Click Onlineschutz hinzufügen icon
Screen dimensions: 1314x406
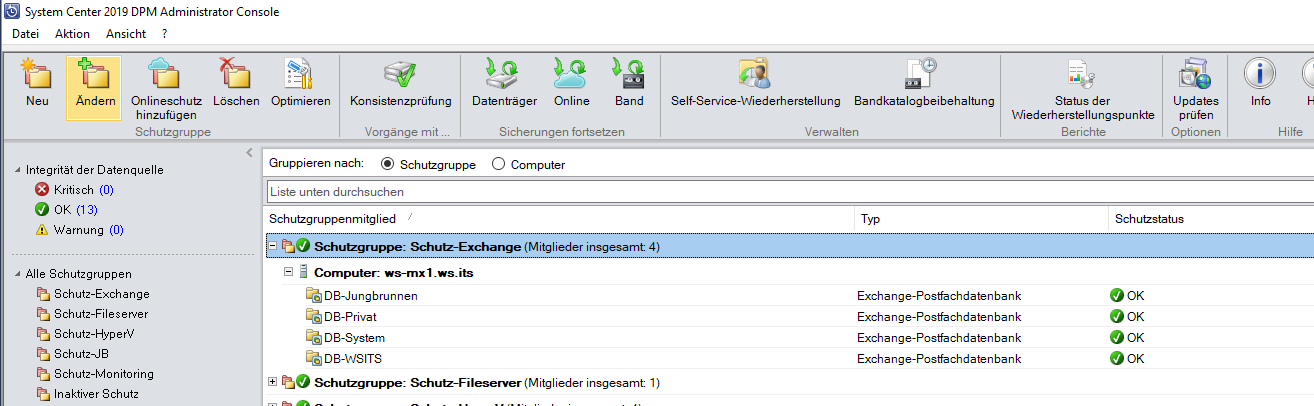click(165, 73)
